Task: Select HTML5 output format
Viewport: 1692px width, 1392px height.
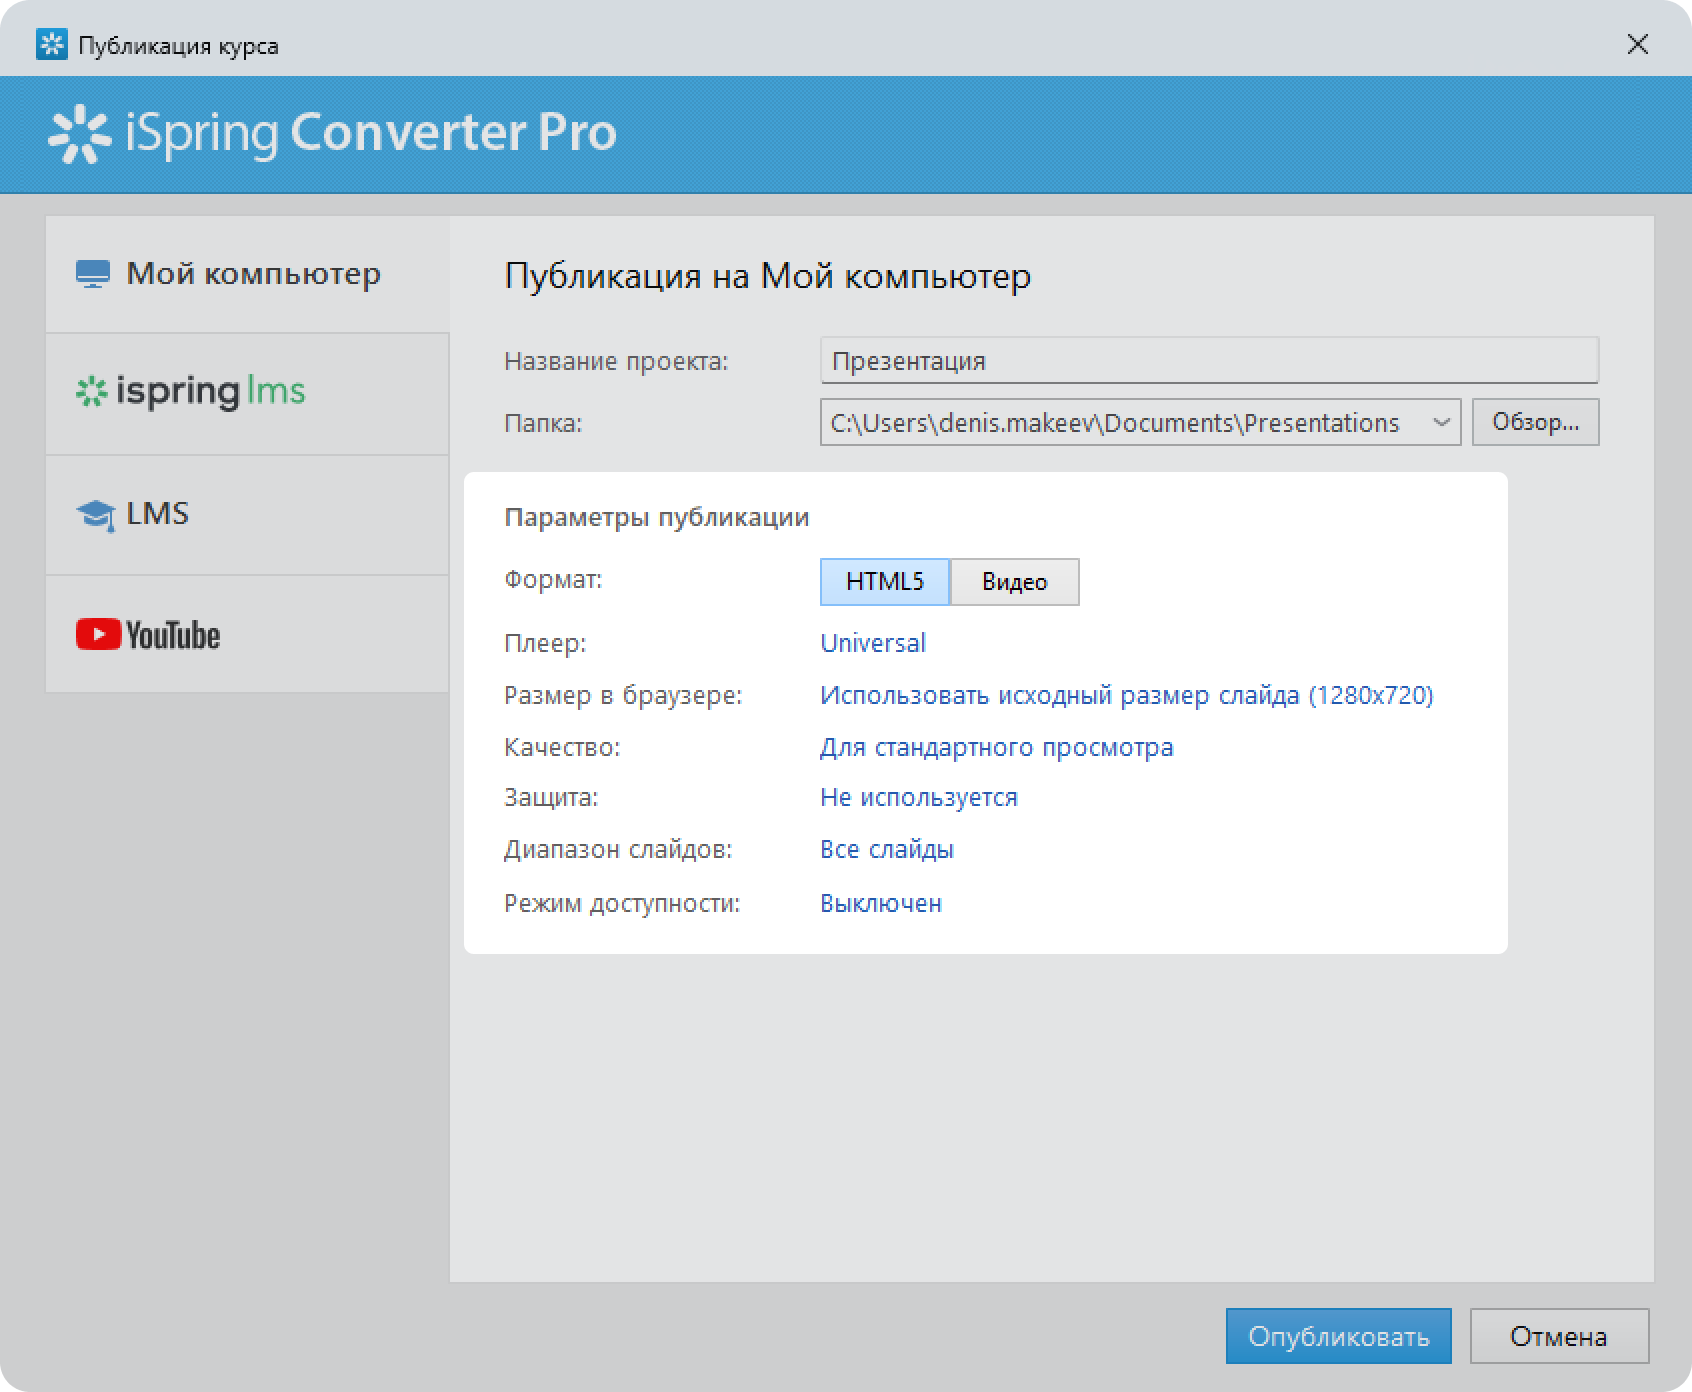Action: [885, 582]
